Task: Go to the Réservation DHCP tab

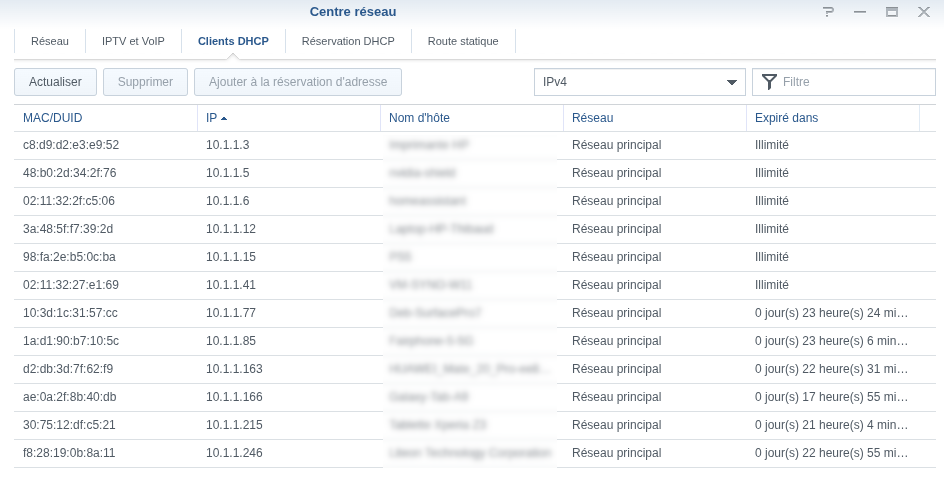Action: [348, 41]
